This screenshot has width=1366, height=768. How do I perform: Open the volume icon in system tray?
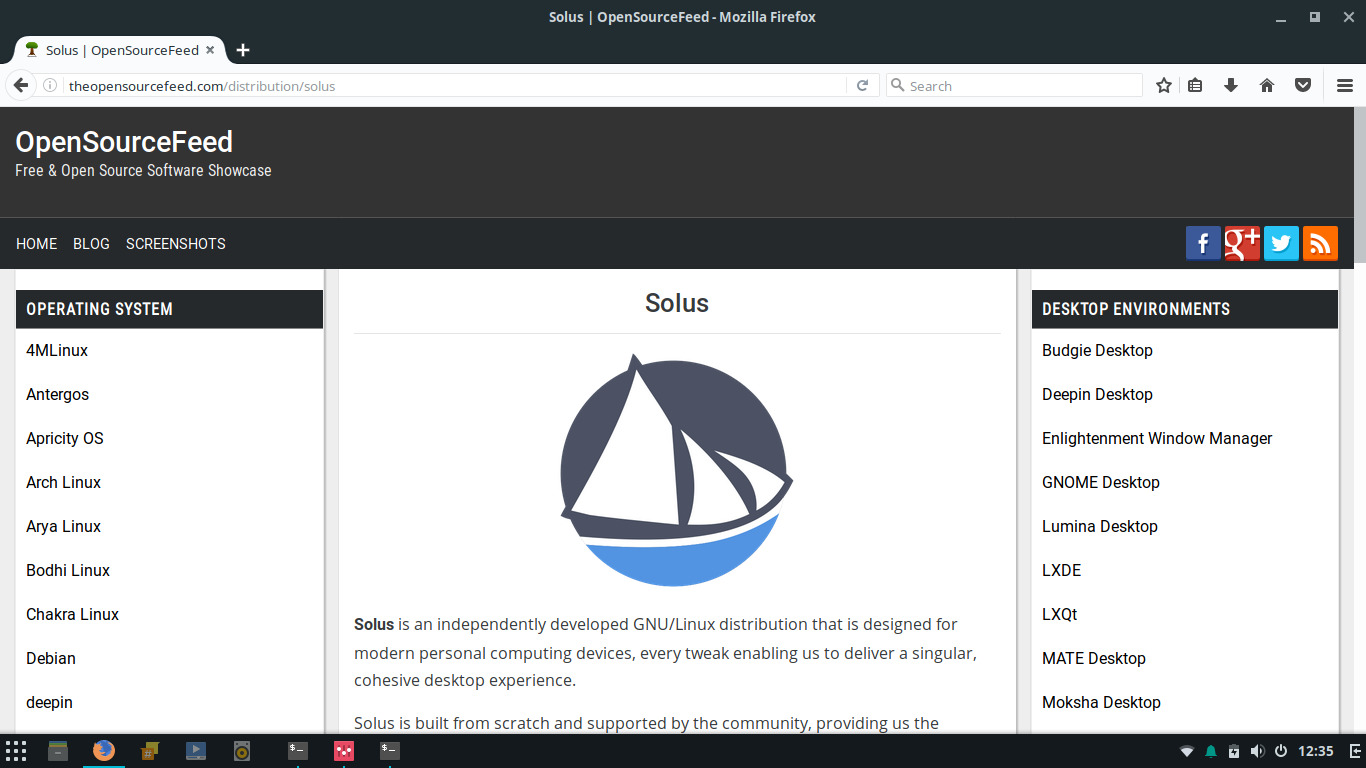tap(1256, 750)
